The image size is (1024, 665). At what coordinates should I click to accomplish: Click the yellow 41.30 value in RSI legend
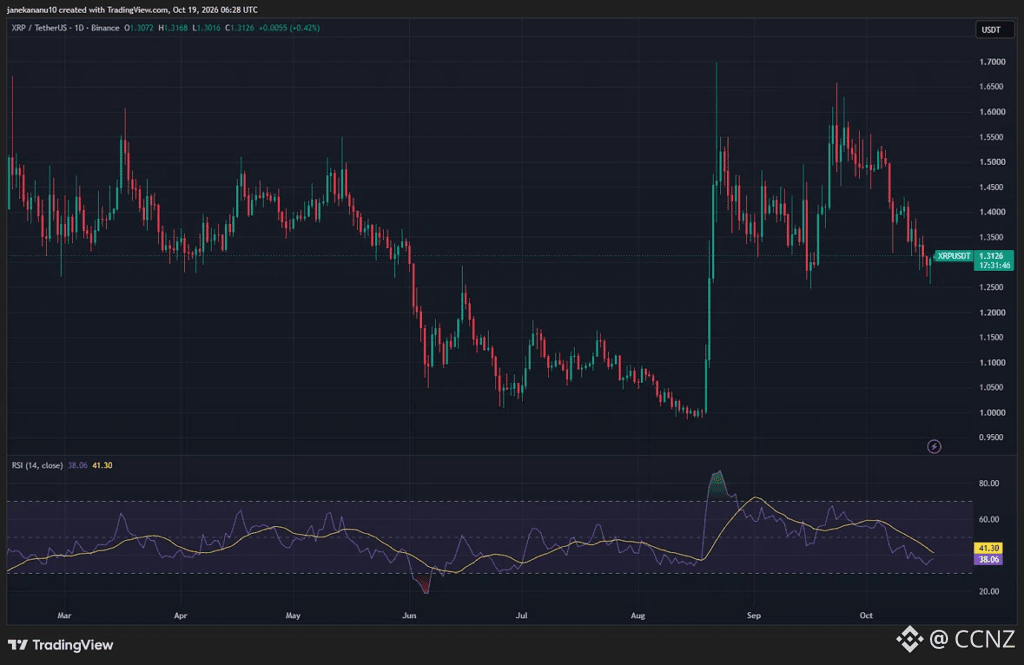[103, 465]
